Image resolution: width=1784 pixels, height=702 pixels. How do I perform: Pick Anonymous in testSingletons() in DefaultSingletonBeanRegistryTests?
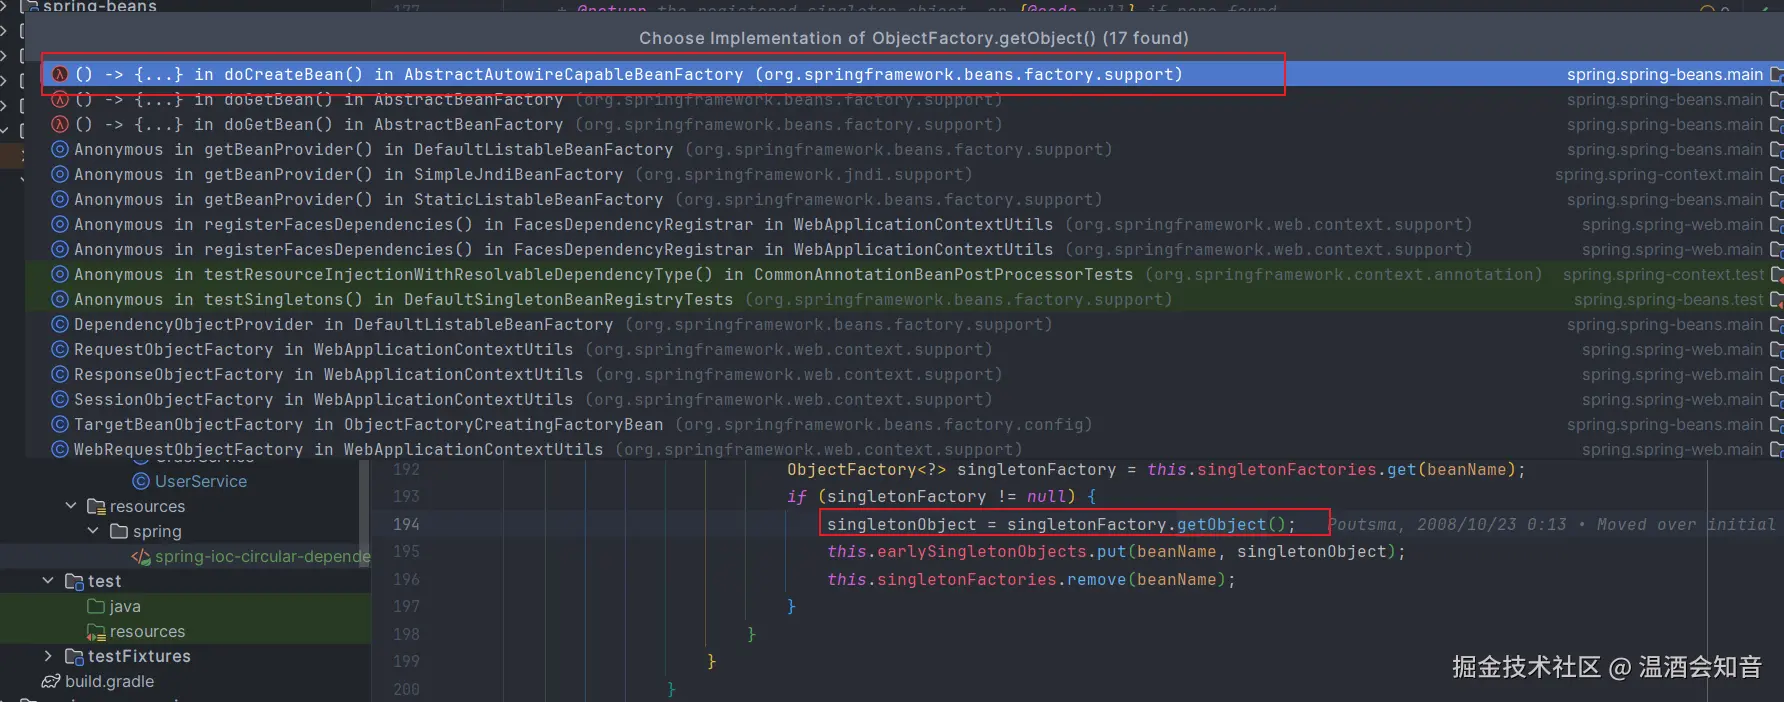click(905, 299)
